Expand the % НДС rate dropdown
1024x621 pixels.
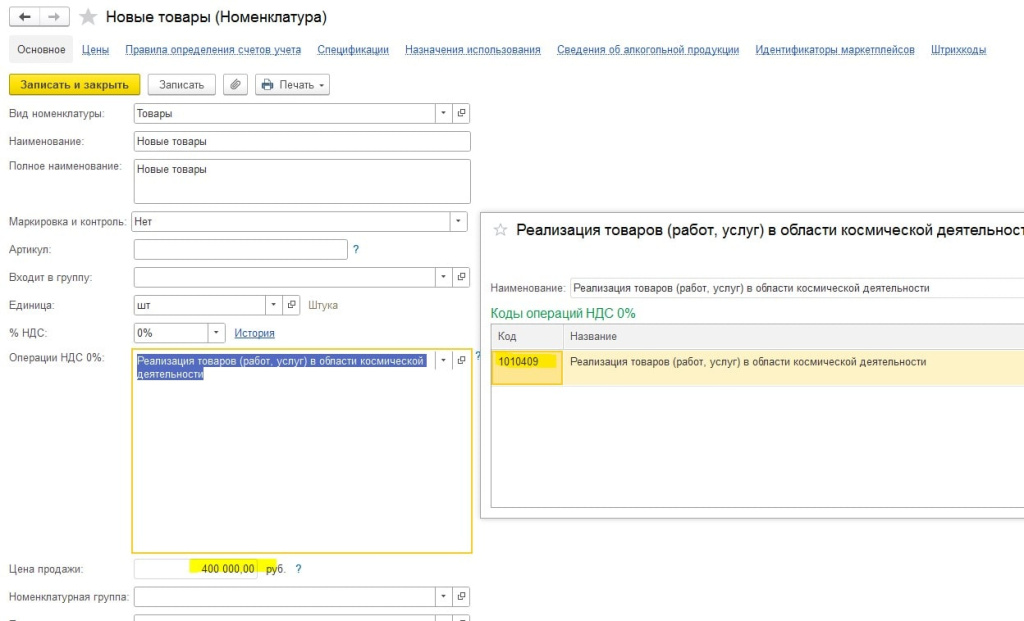(x=217, y=333)
